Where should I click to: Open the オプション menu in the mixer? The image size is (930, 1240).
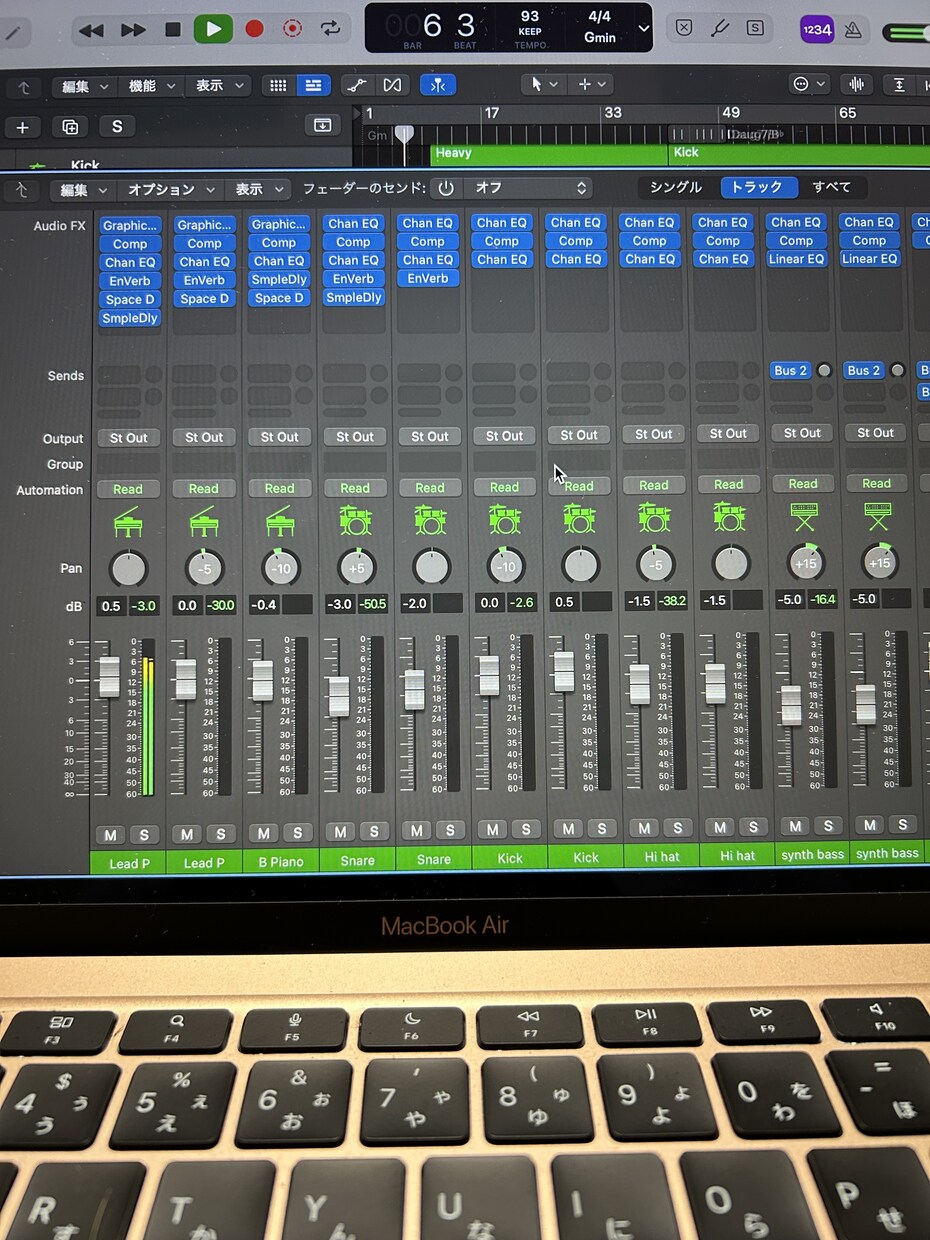click(170, 189)
